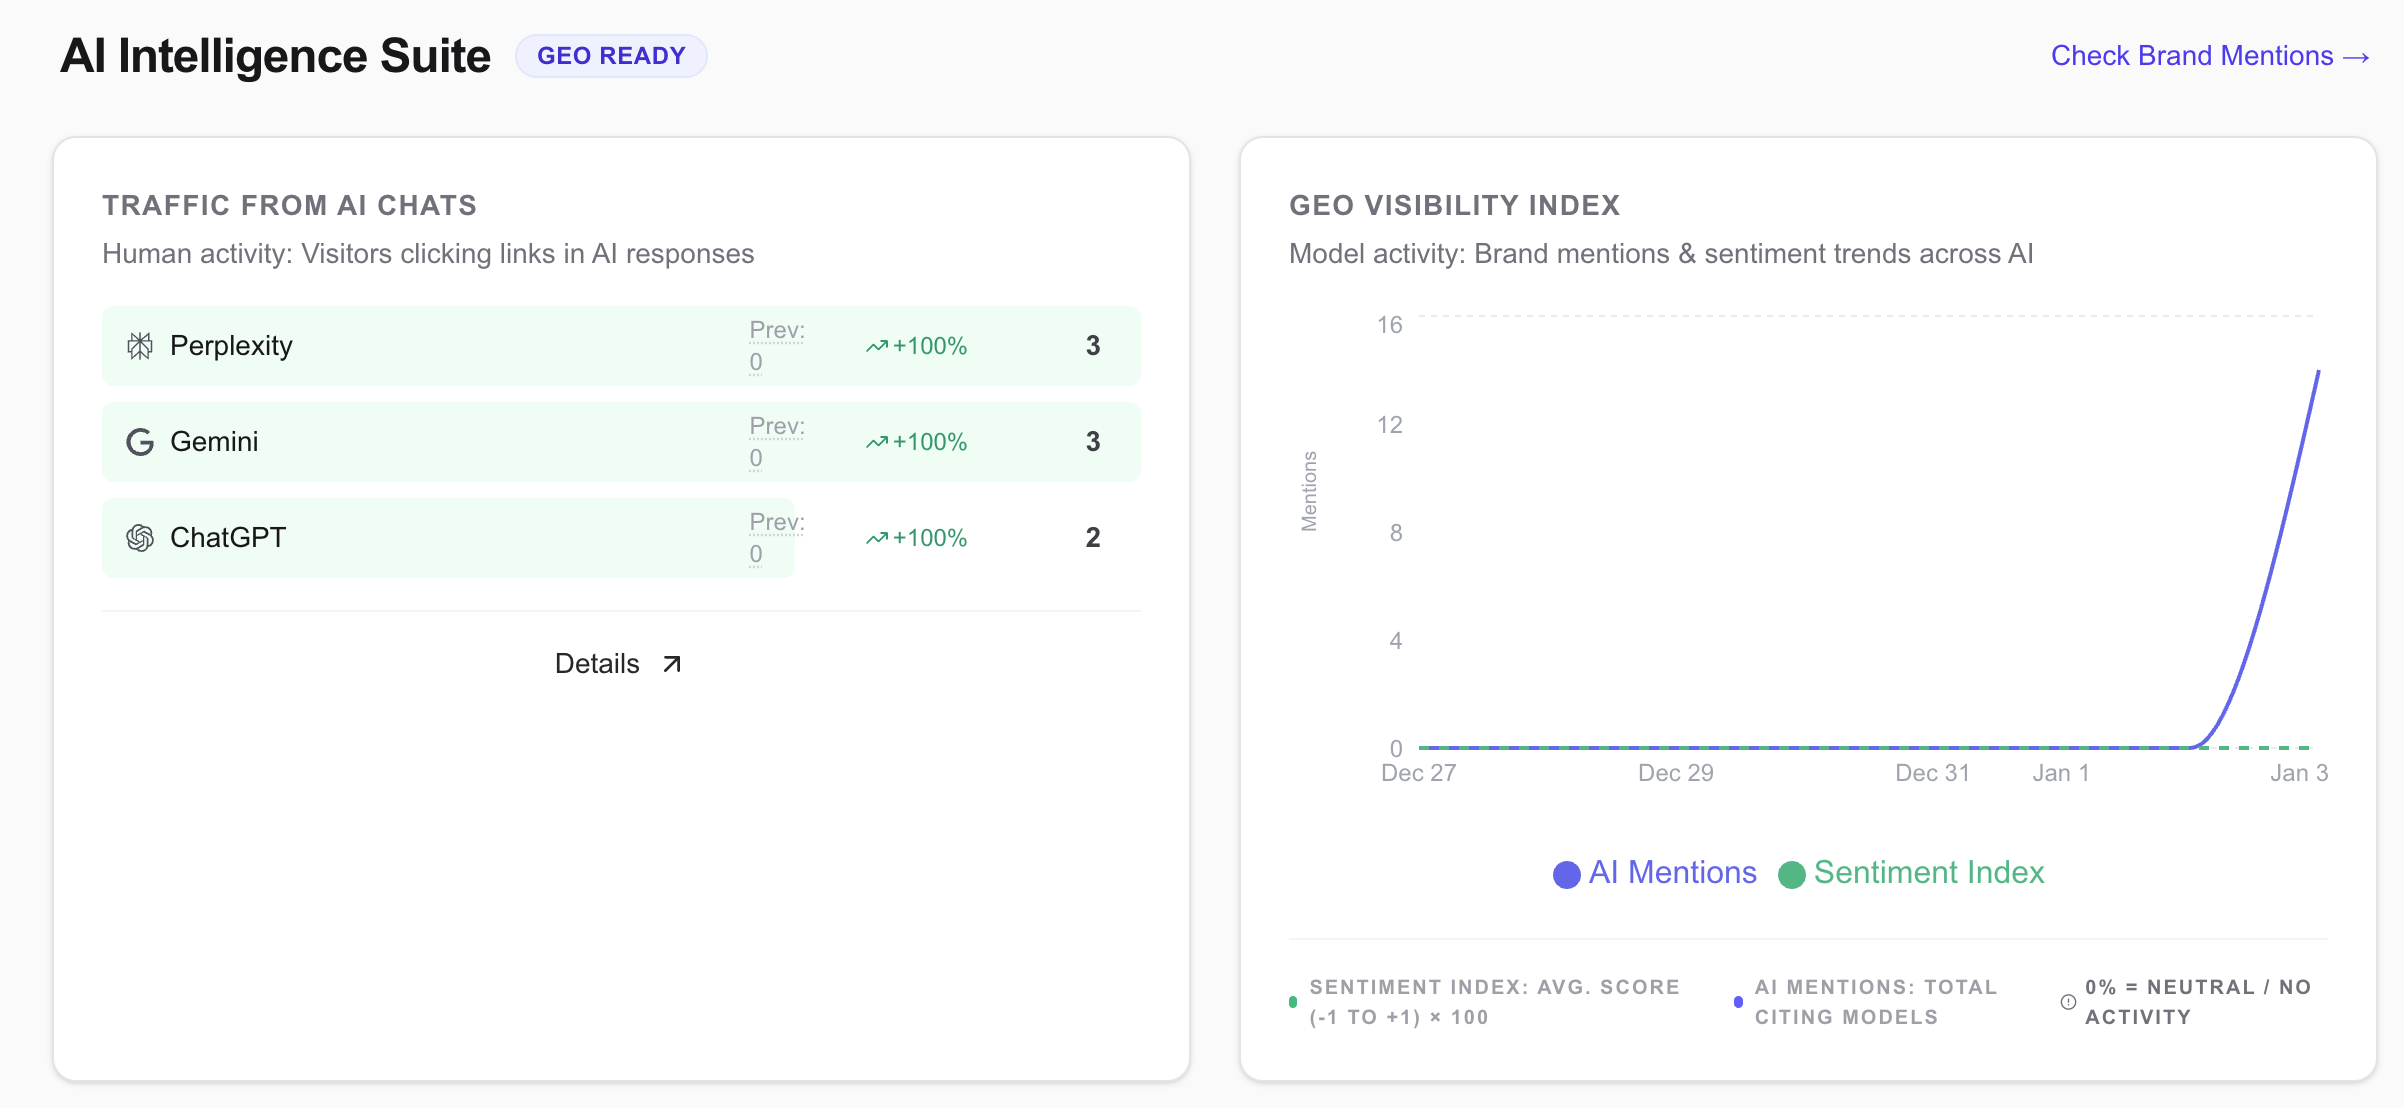This screenshot has width=2404, height=1108.
Task: Click the Dec 29 label on chart axis
Action: tap(1675, 773)
